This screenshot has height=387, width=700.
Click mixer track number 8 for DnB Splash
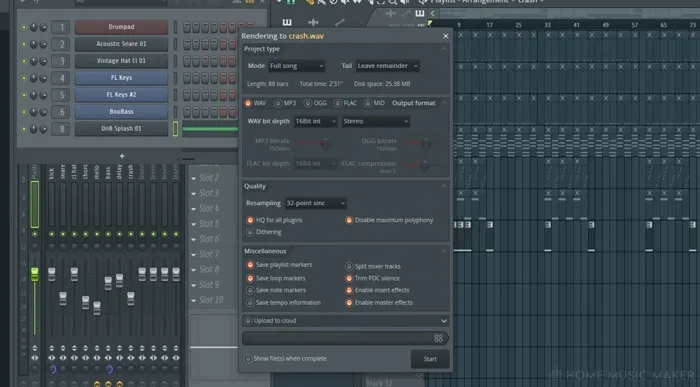click(x=61, y=129)
